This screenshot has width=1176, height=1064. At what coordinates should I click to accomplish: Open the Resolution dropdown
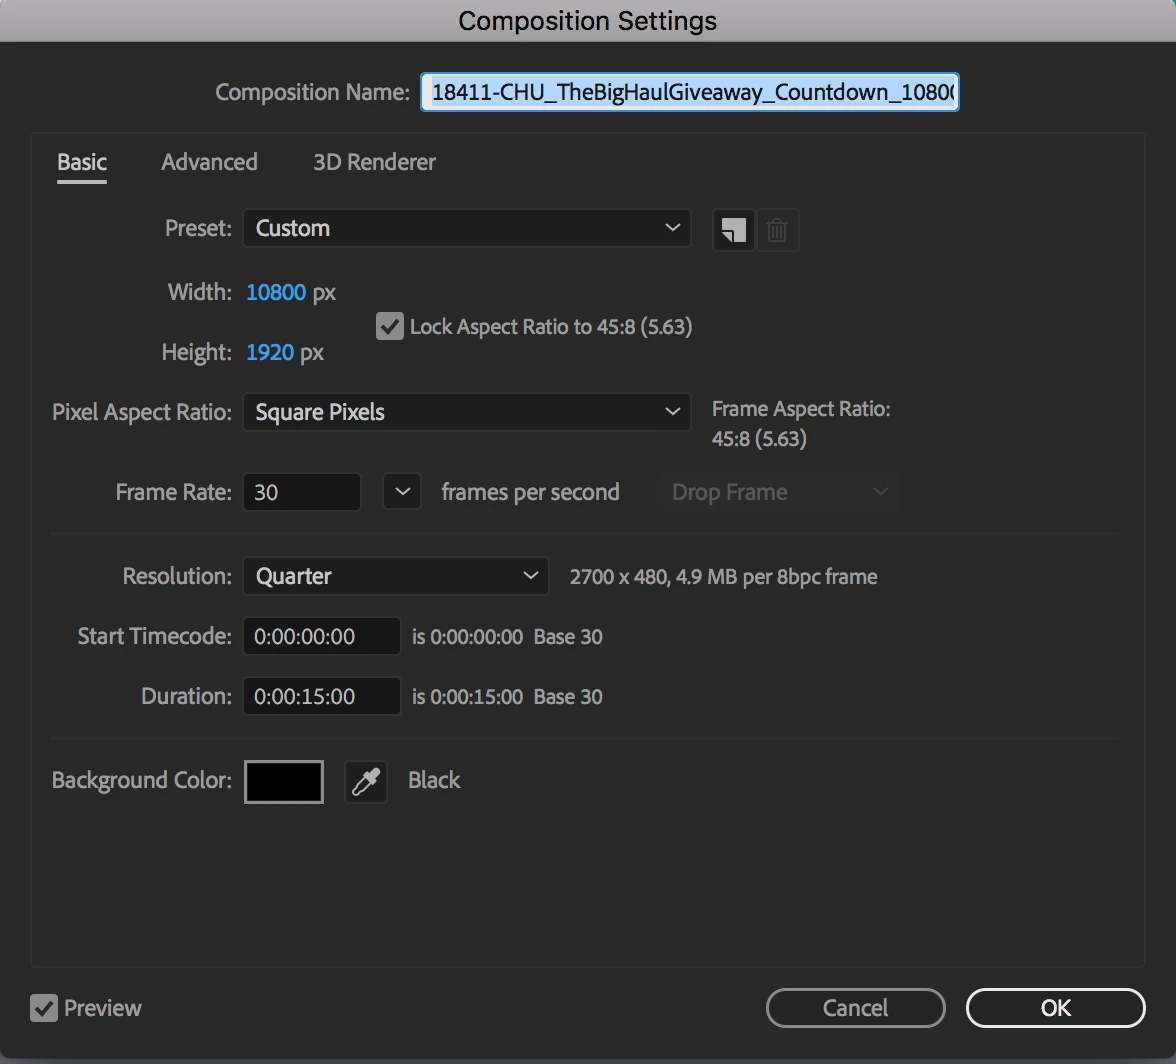point(395,576)
